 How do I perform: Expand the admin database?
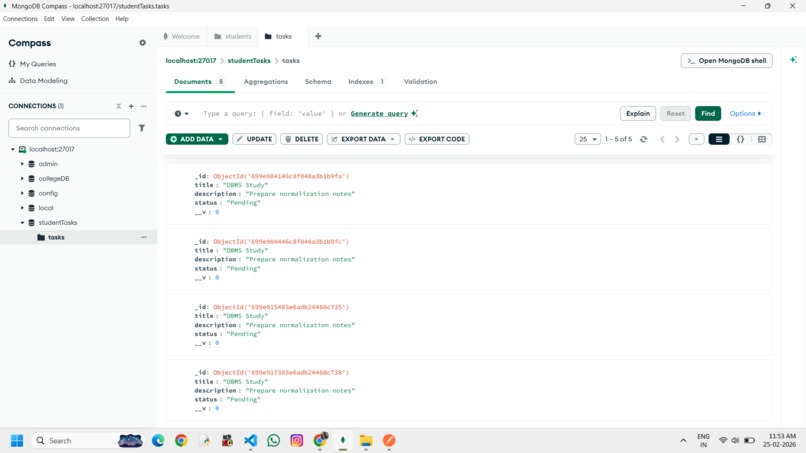(22, 164)
